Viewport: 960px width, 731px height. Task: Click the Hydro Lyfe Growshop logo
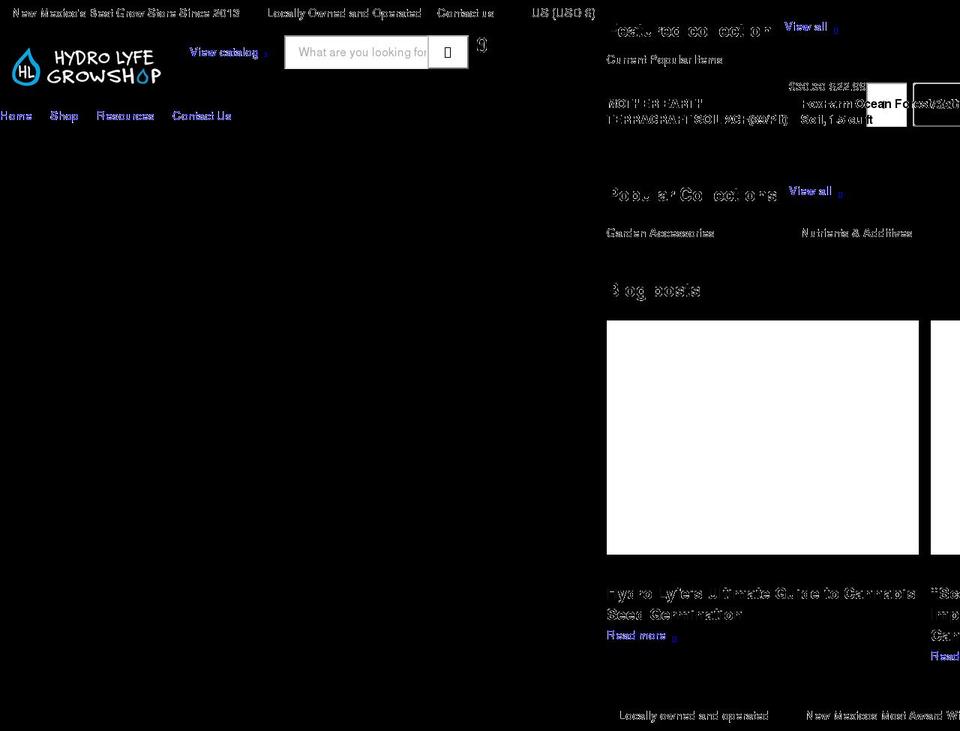pos(86,67)
